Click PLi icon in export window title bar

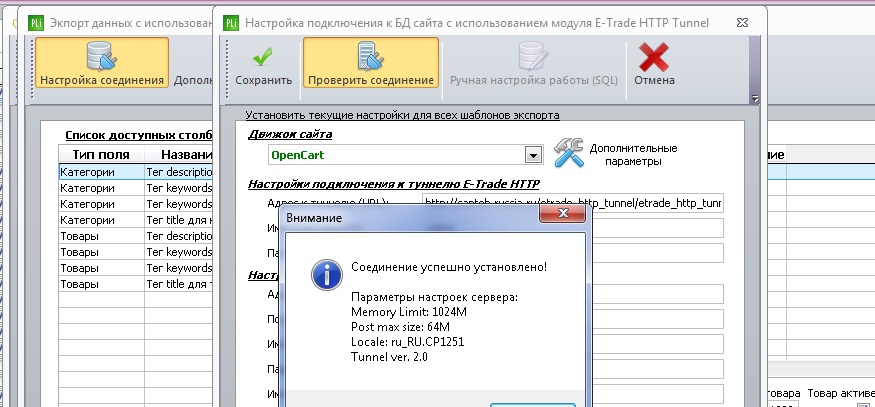pyautogui.click(x=36, y=23)
